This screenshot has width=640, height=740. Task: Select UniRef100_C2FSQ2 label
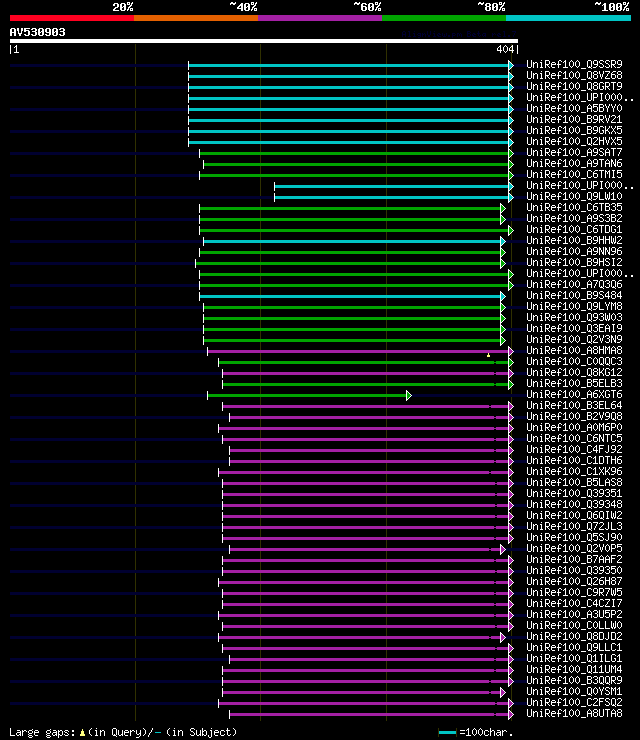(574, 703)
